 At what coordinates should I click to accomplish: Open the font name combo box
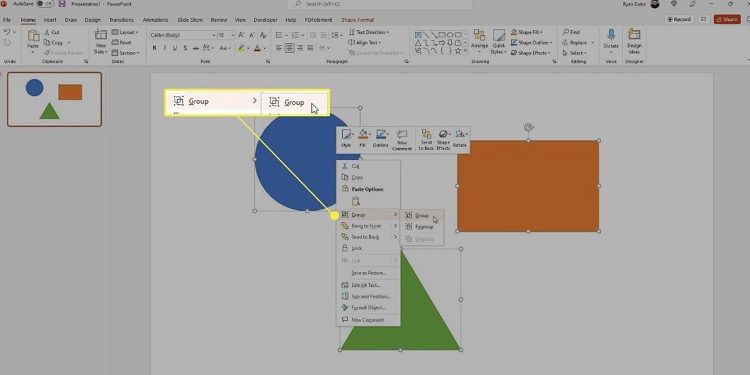point(183,35)
